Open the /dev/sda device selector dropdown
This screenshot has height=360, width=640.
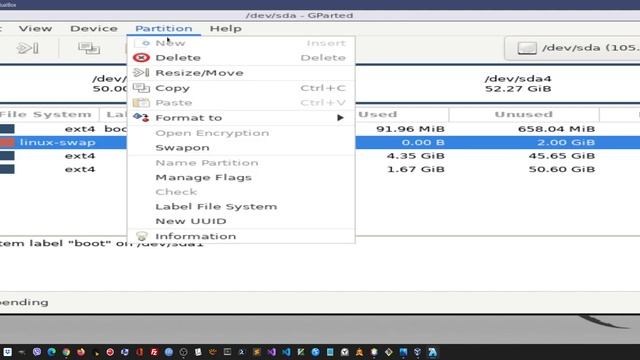pyautogui.click(x=572, y=48)
